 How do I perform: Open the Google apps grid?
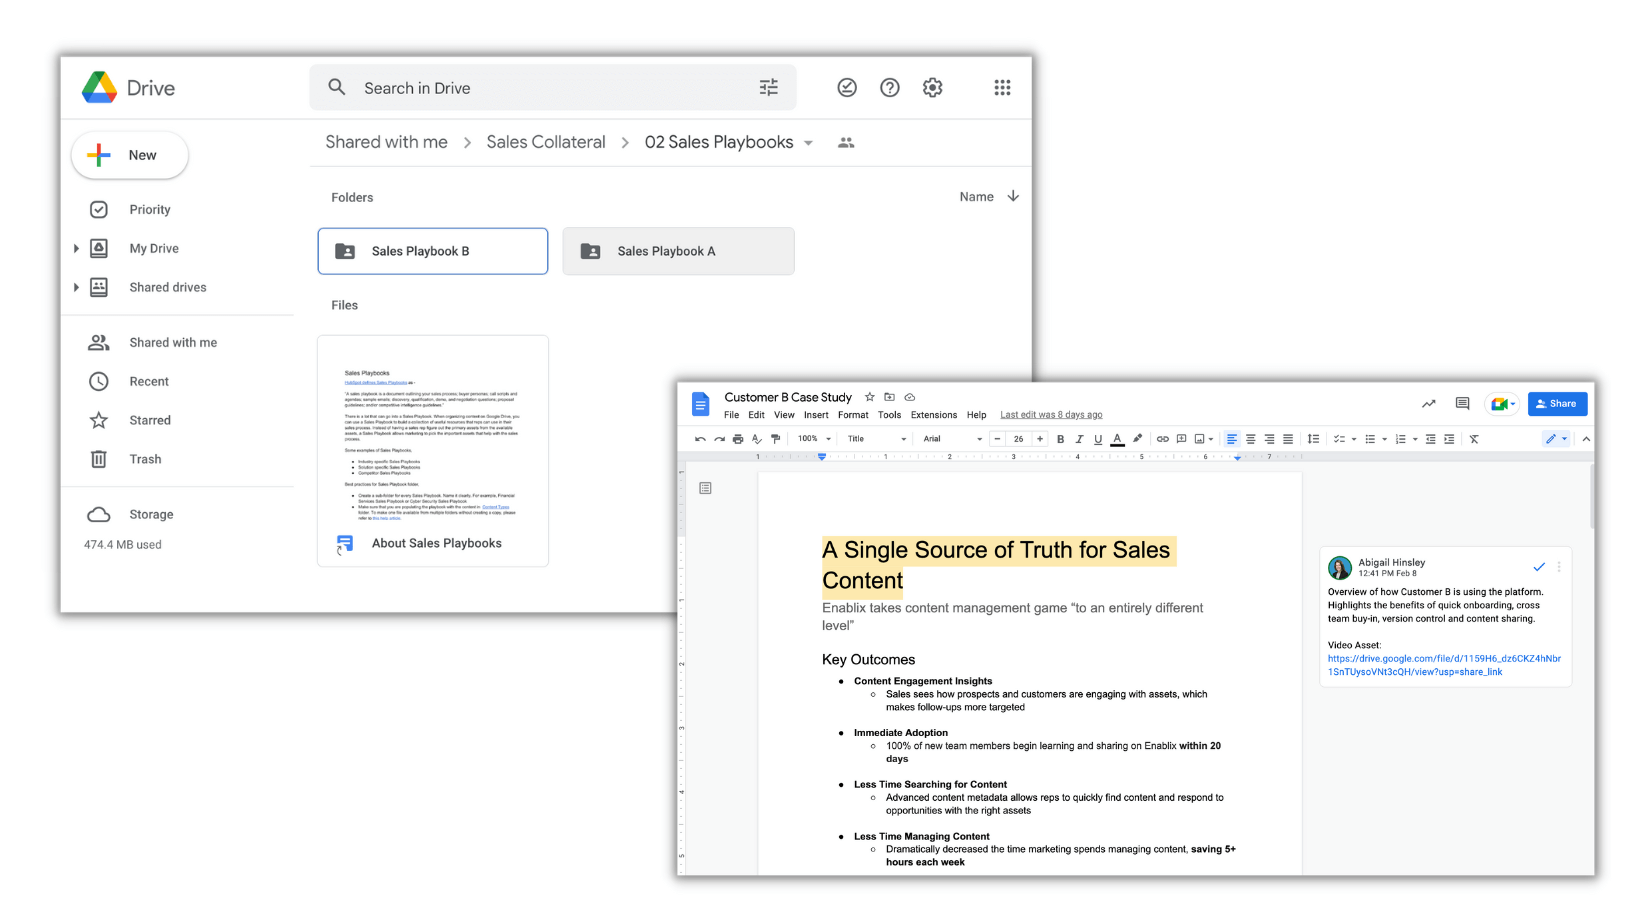(1002, 88)
